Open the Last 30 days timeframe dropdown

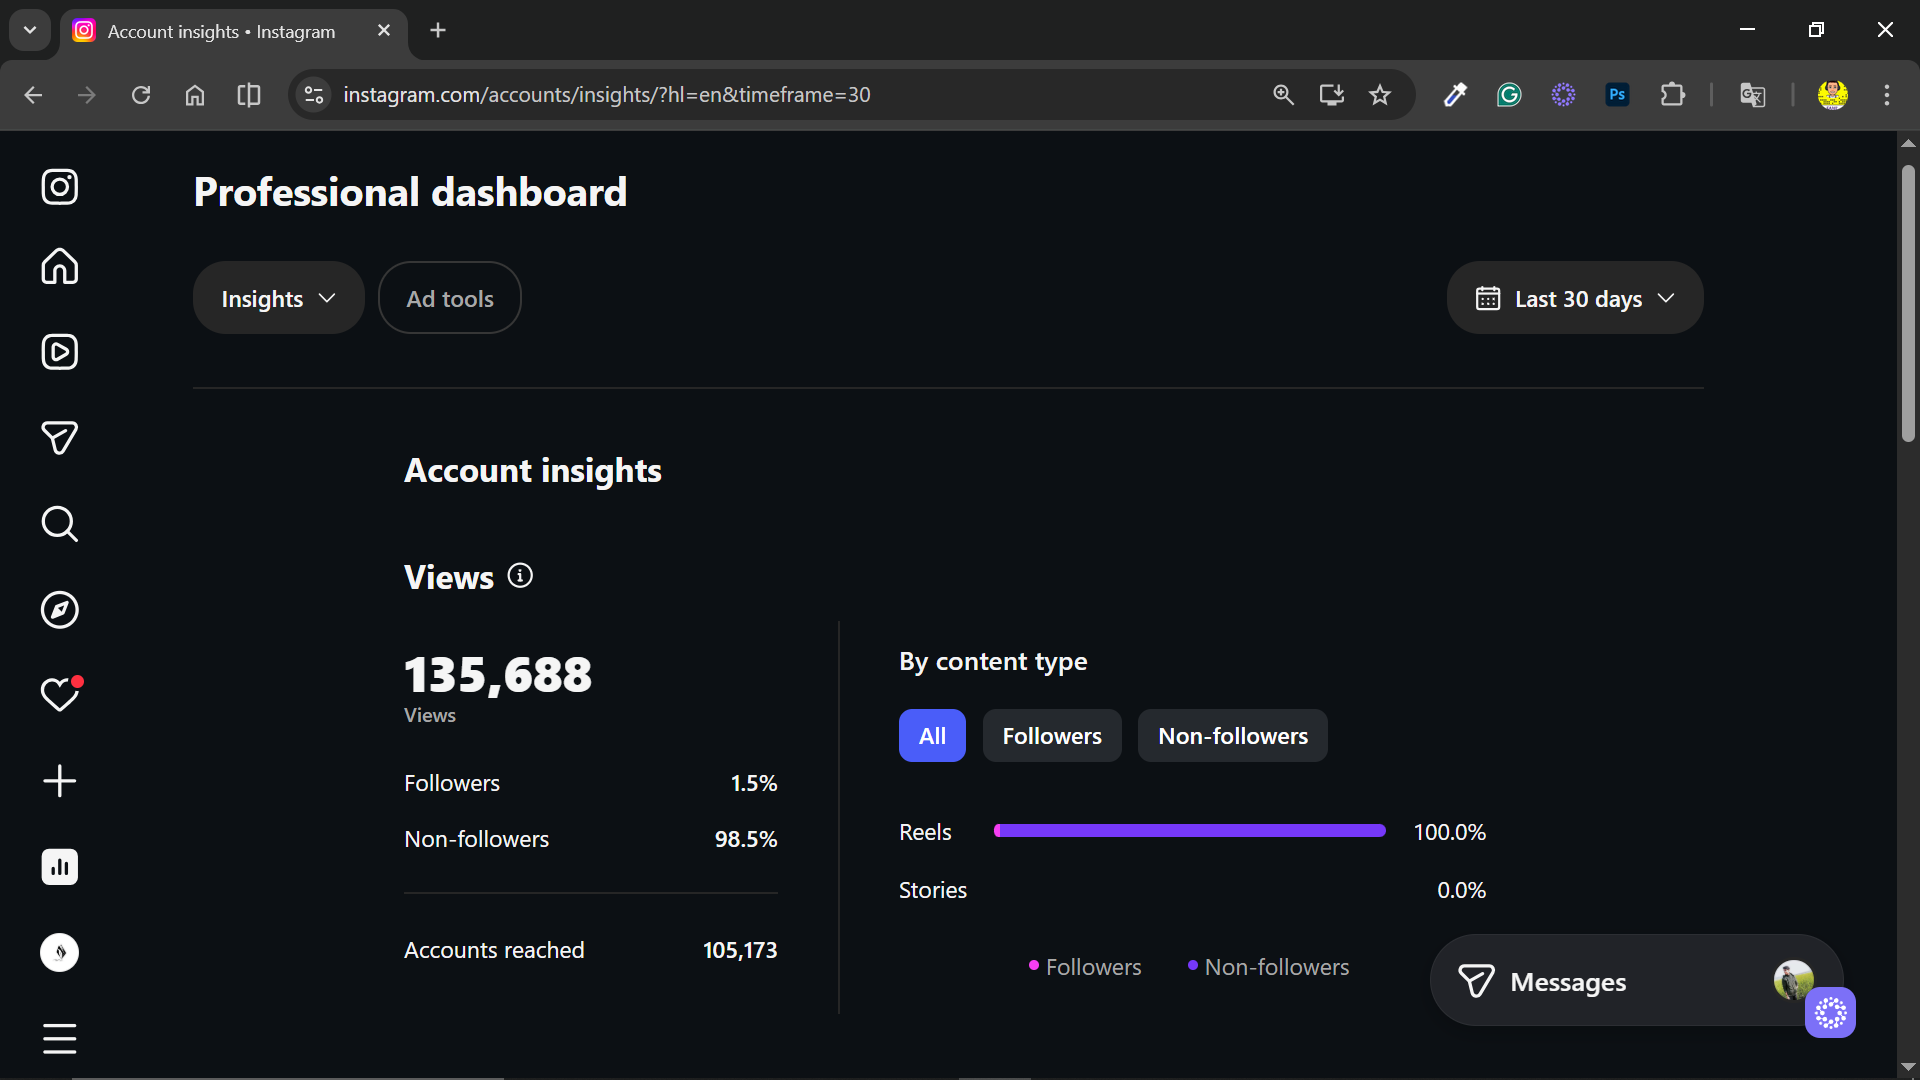pos(1574,298)
